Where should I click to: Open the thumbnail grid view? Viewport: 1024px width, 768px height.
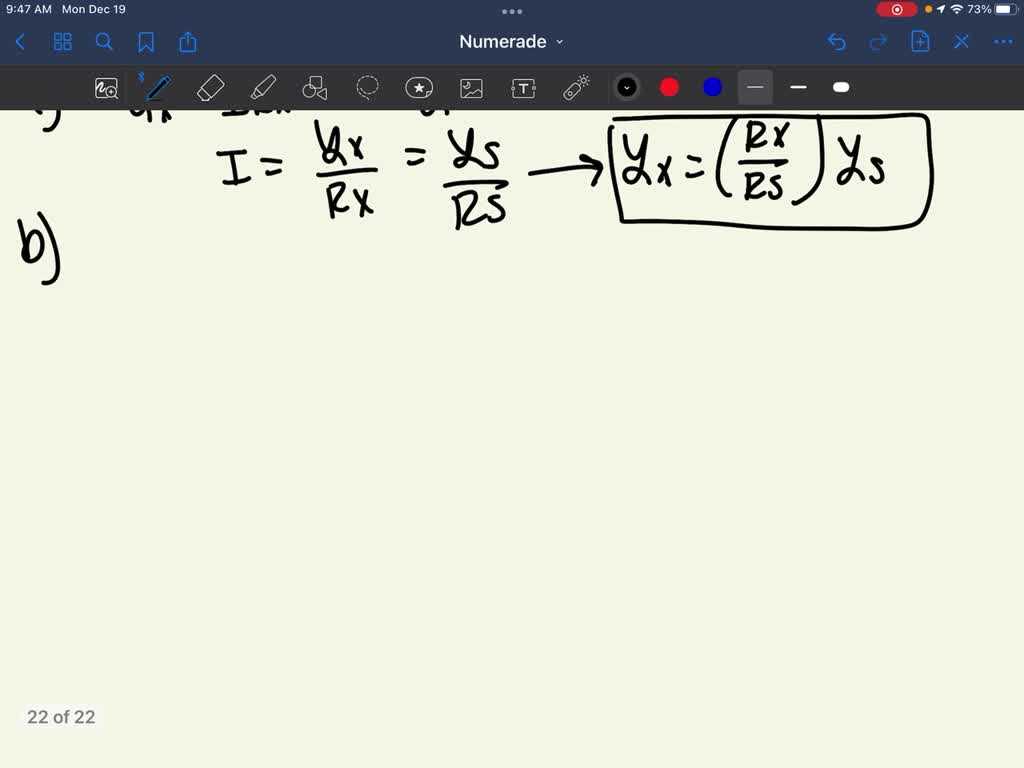pyautogui.click(x=63, y=42)
